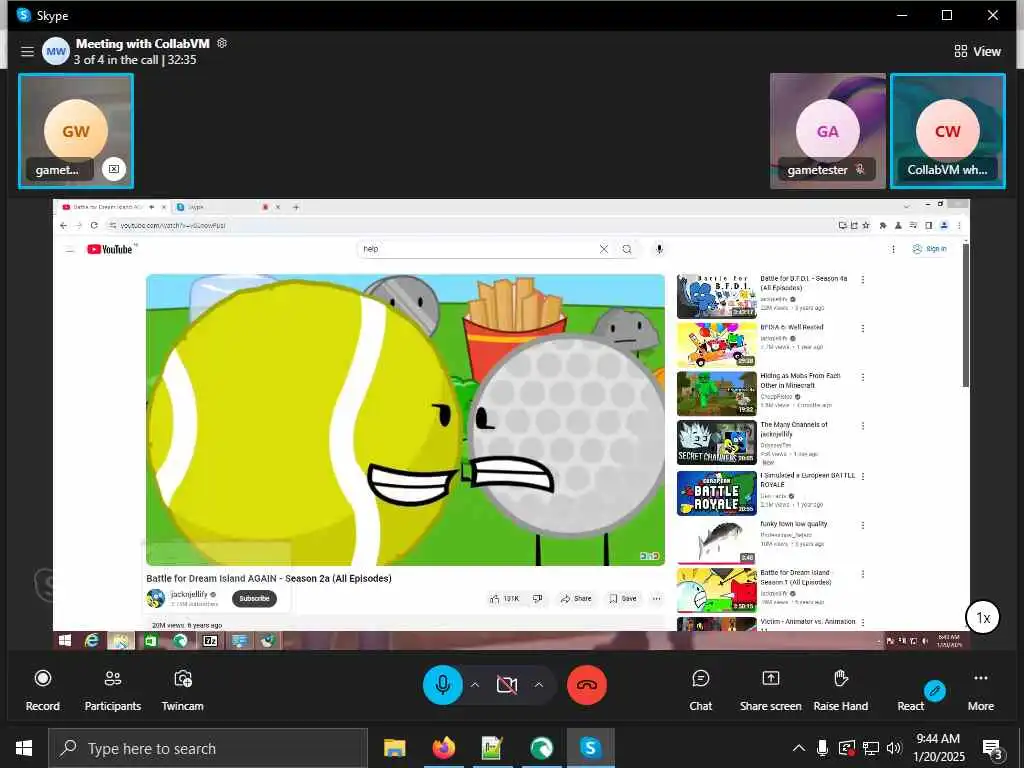Open Firefox from taskbar

(443, 748)
